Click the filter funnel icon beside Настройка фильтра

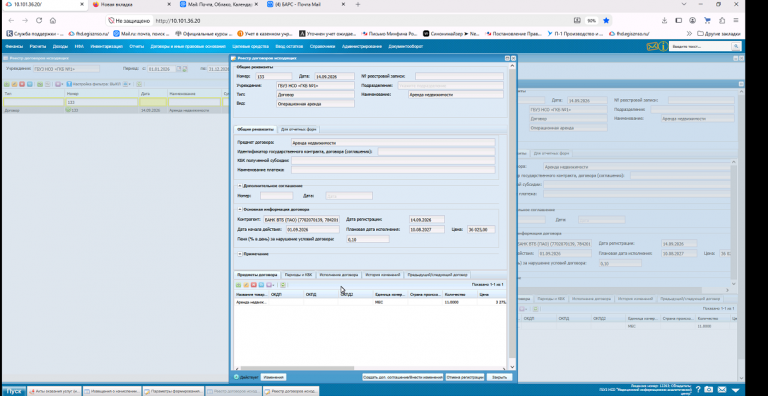[x=69, y=84]
